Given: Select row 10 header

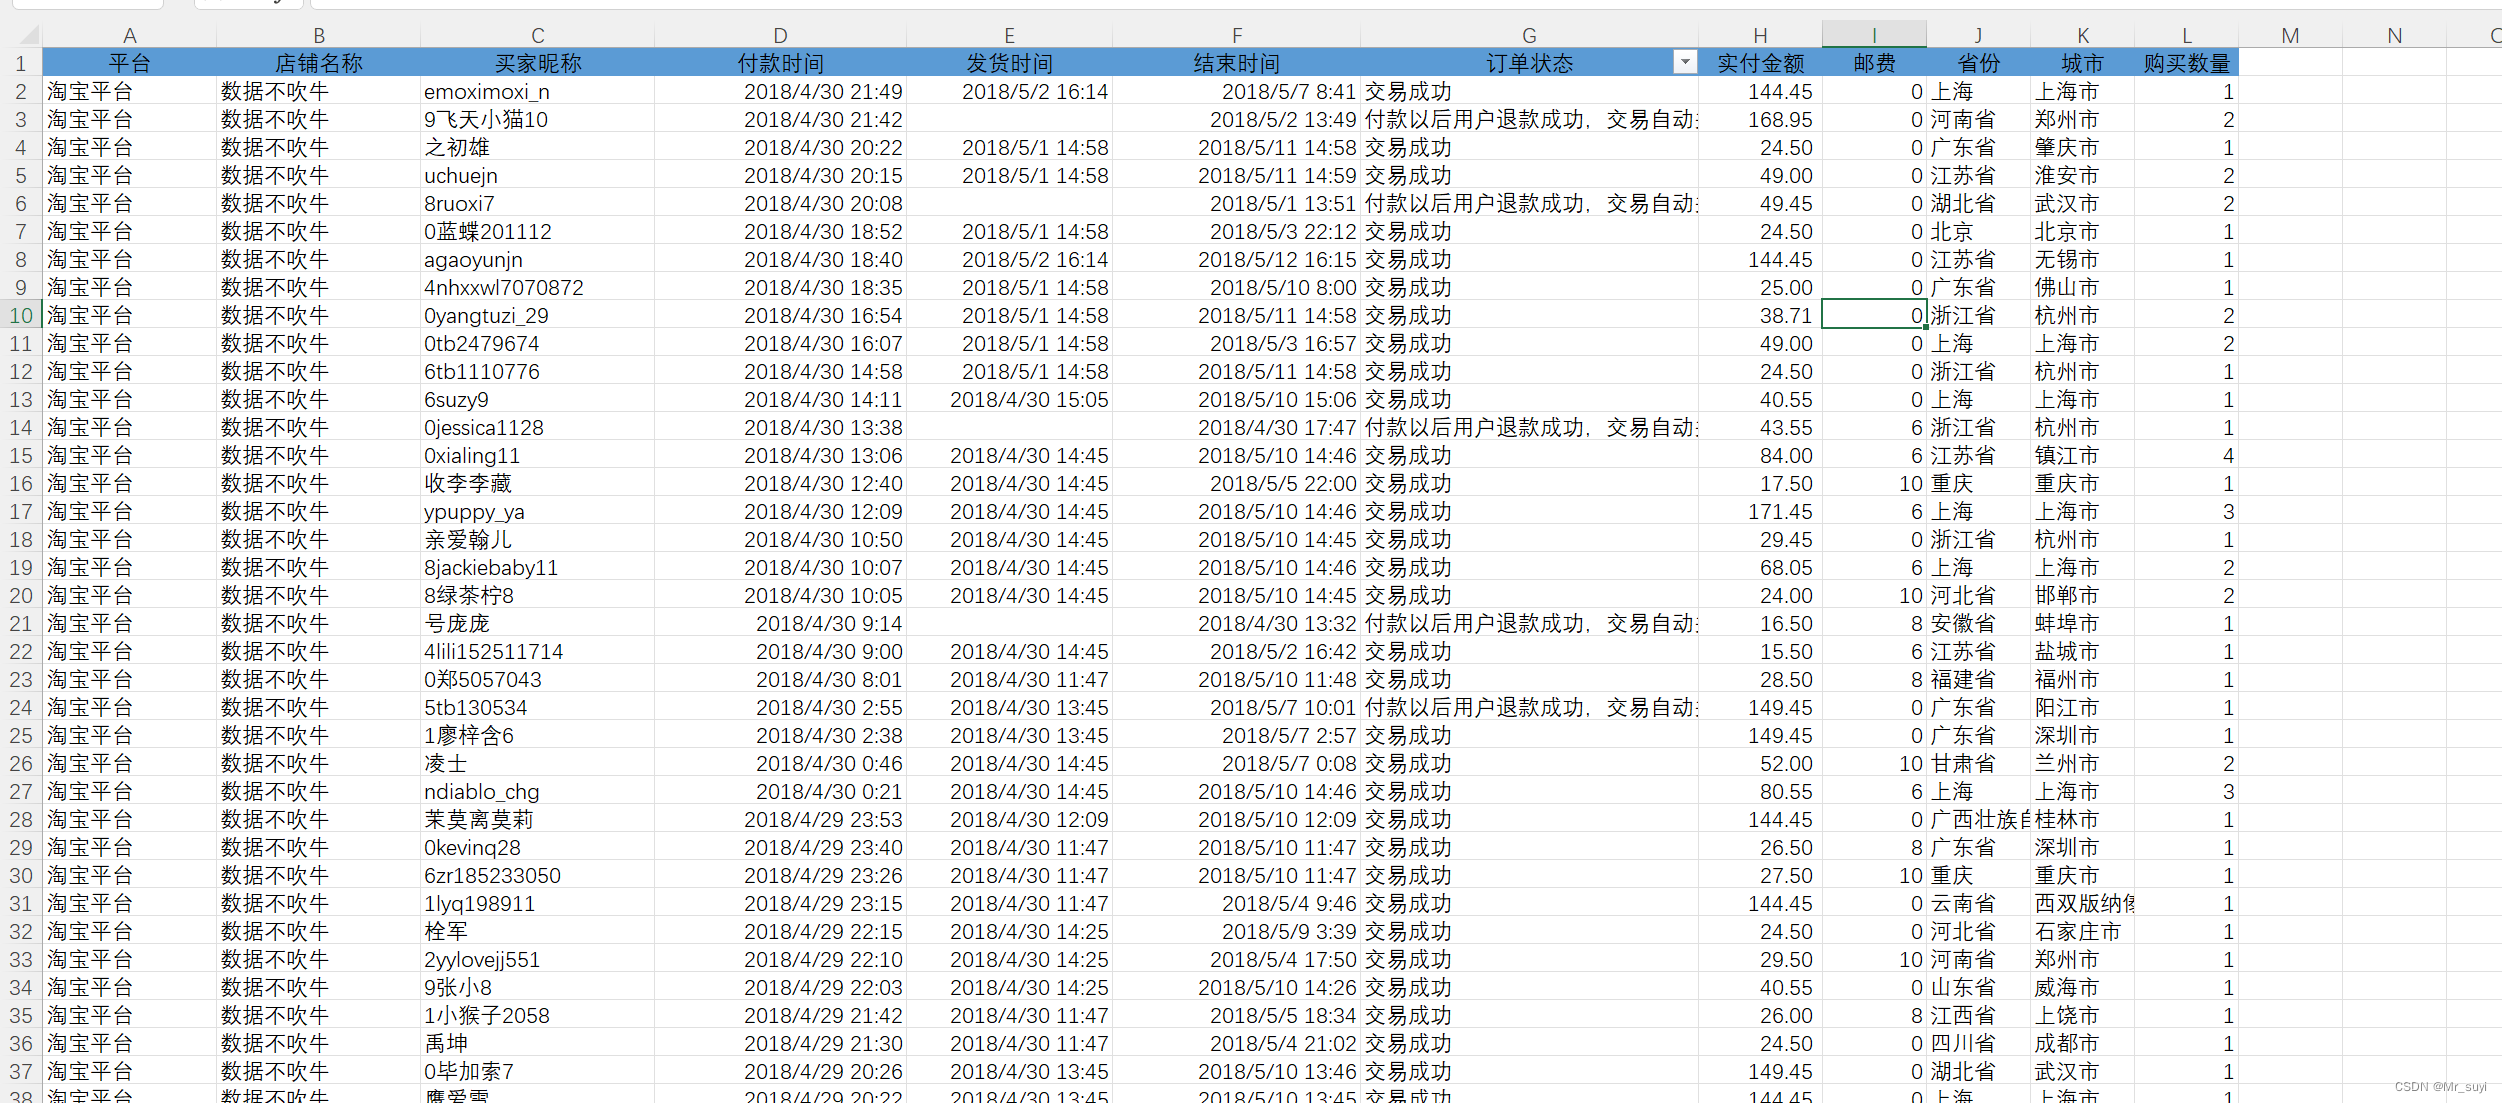Looking at the screenshot, I should click(x=20, y=316).
